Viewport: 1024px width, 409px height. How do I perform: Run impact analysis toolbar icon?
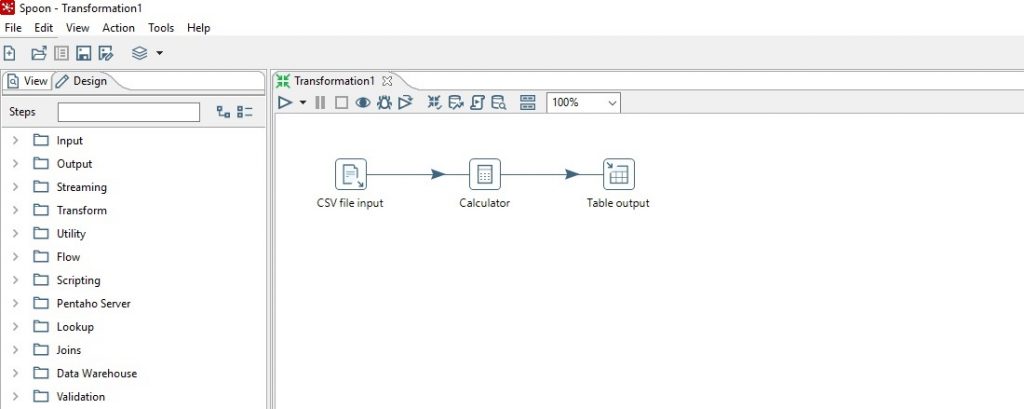pos(456,103)
